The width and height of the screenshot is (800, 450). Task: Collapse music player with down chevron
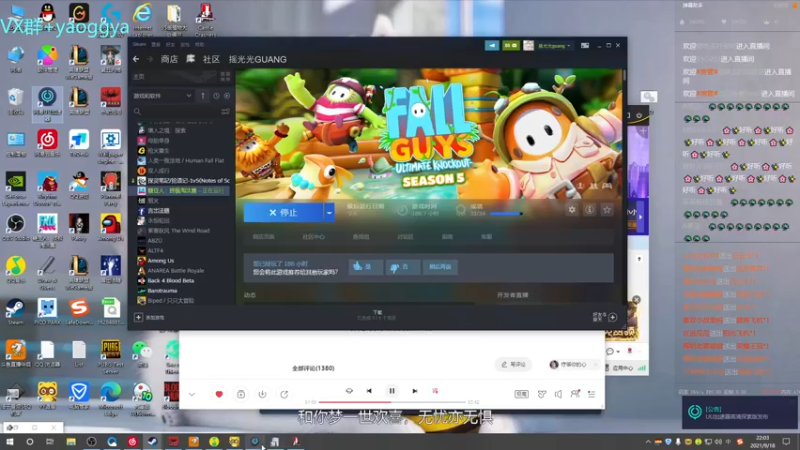click(x=192, y=394)
